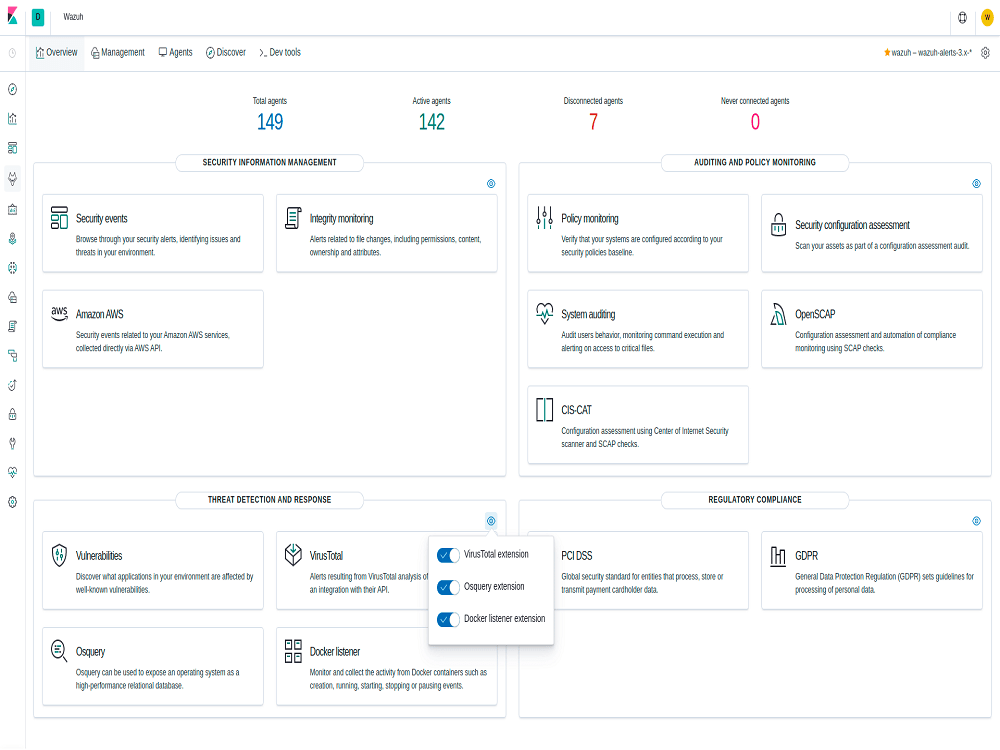1000x750 pixels.
Task: Click Never connected agents count 0
Action: (x=755, y=122)
